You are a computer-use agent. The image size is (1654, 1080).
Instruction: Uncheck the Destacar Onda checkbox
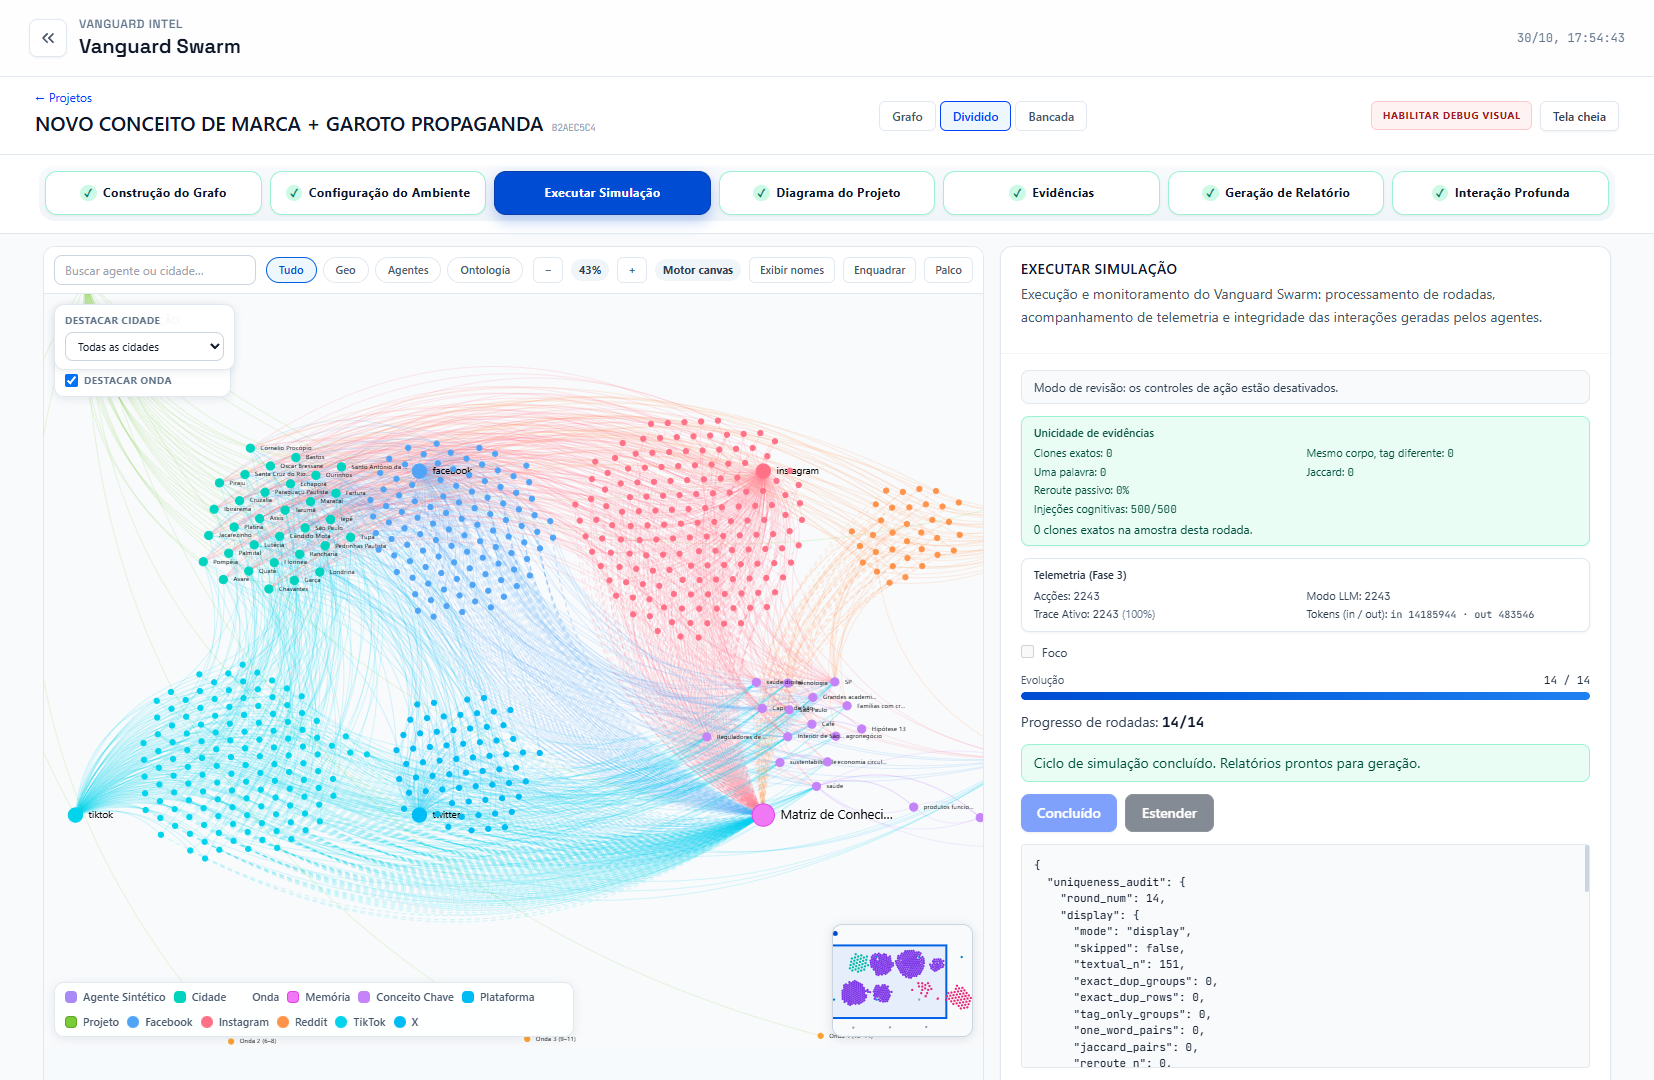click(71, 380)
